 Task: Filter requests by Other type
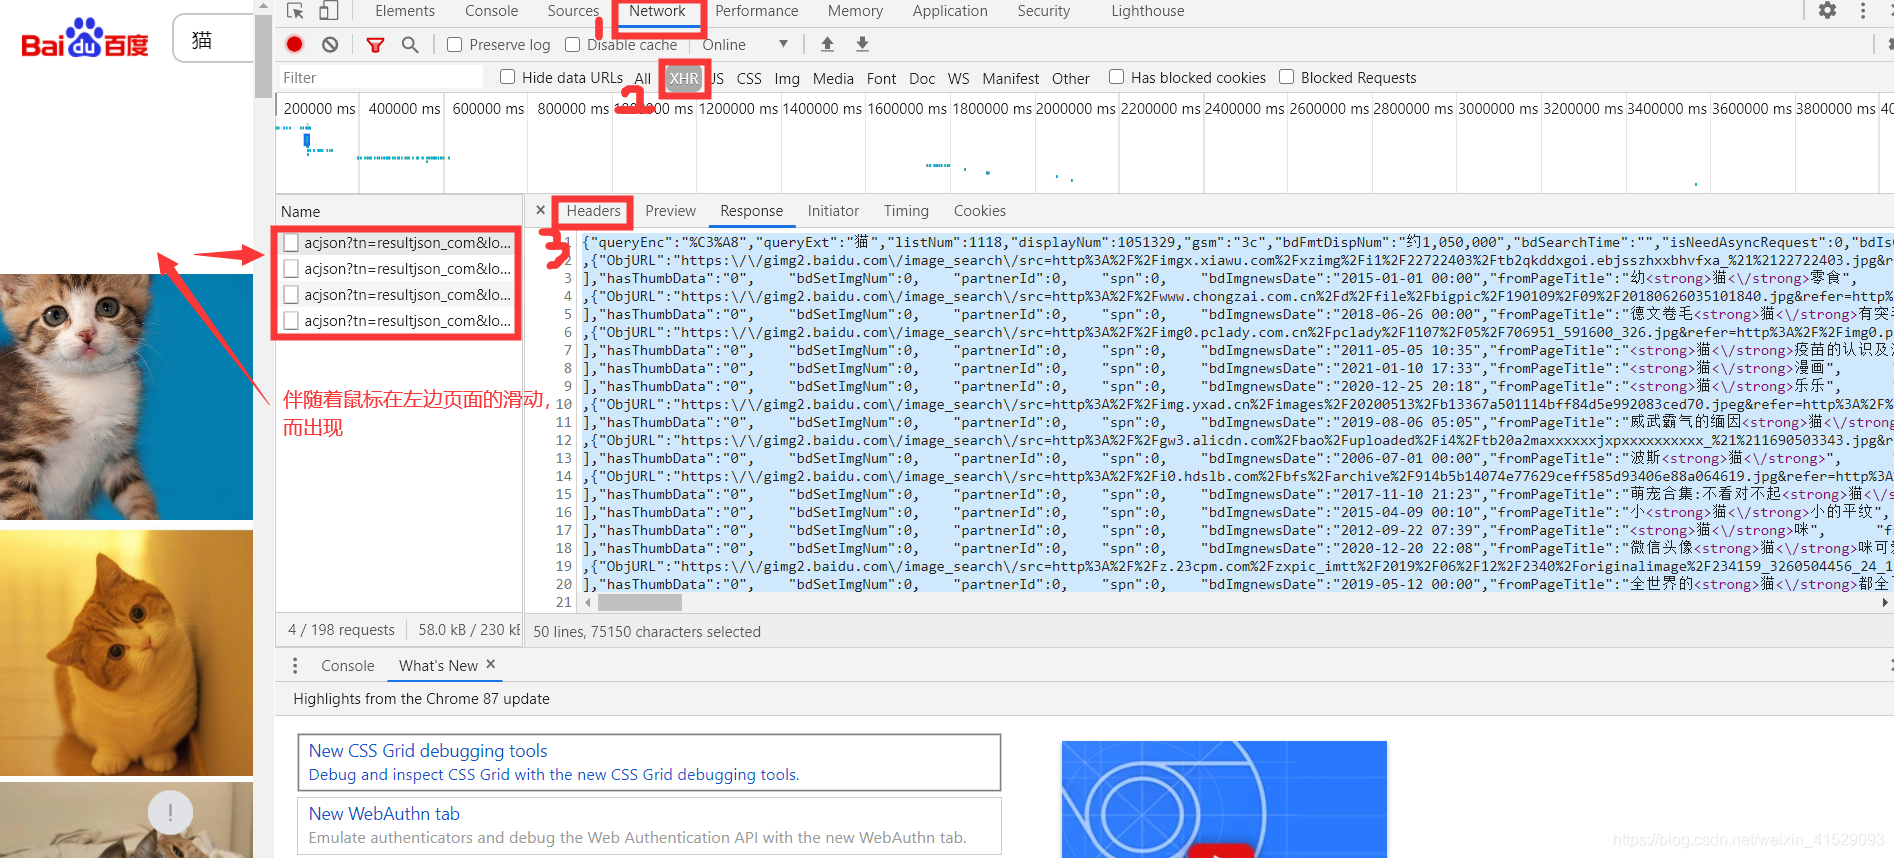1070,78
